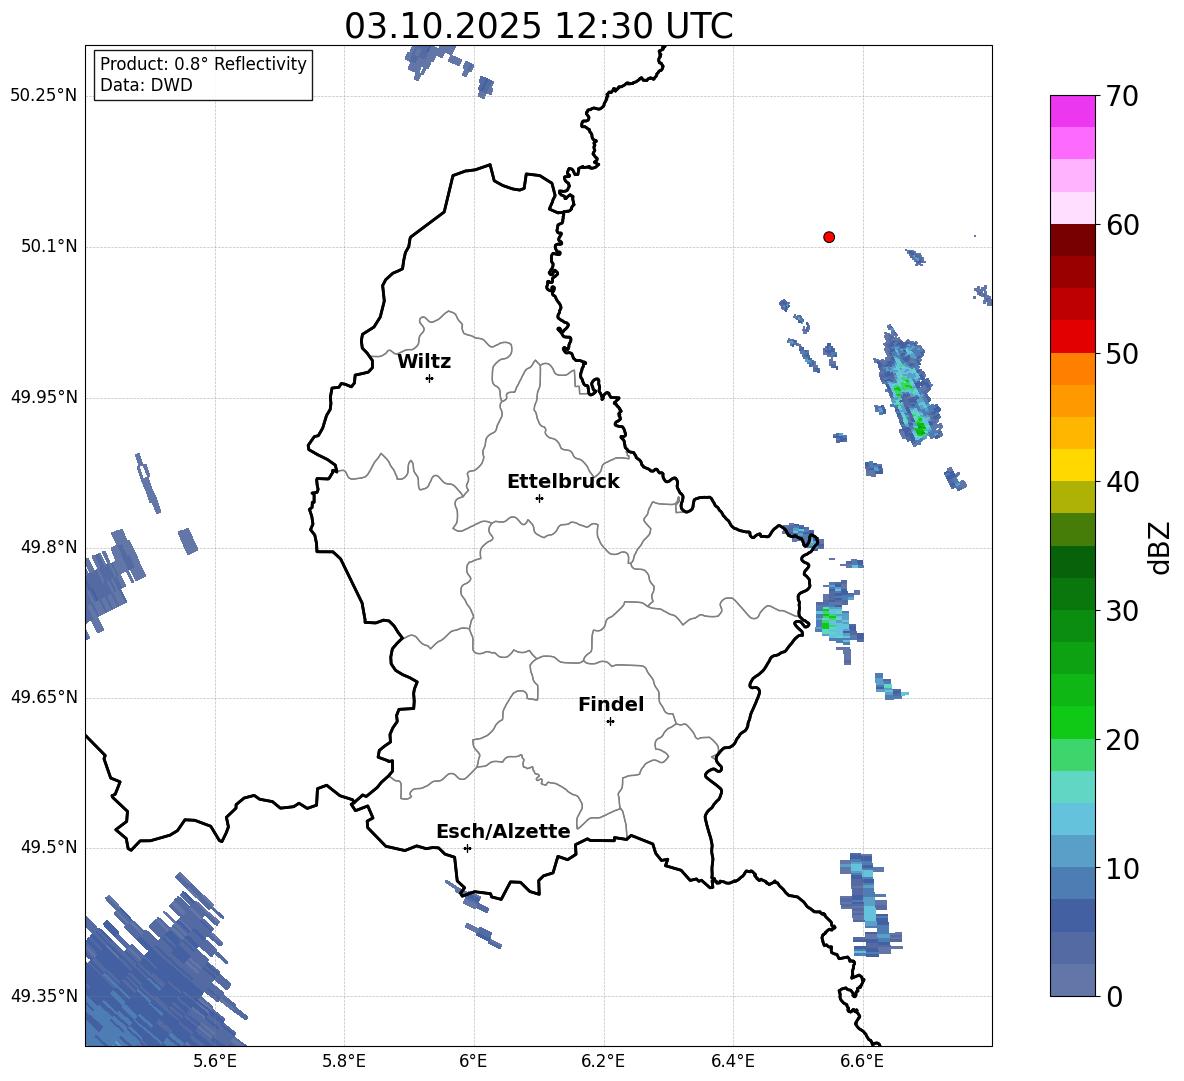Click the 0 value on the colorbar
The height and width of the screenshot is (1081, 1184).
click(x=1114, y=997)
